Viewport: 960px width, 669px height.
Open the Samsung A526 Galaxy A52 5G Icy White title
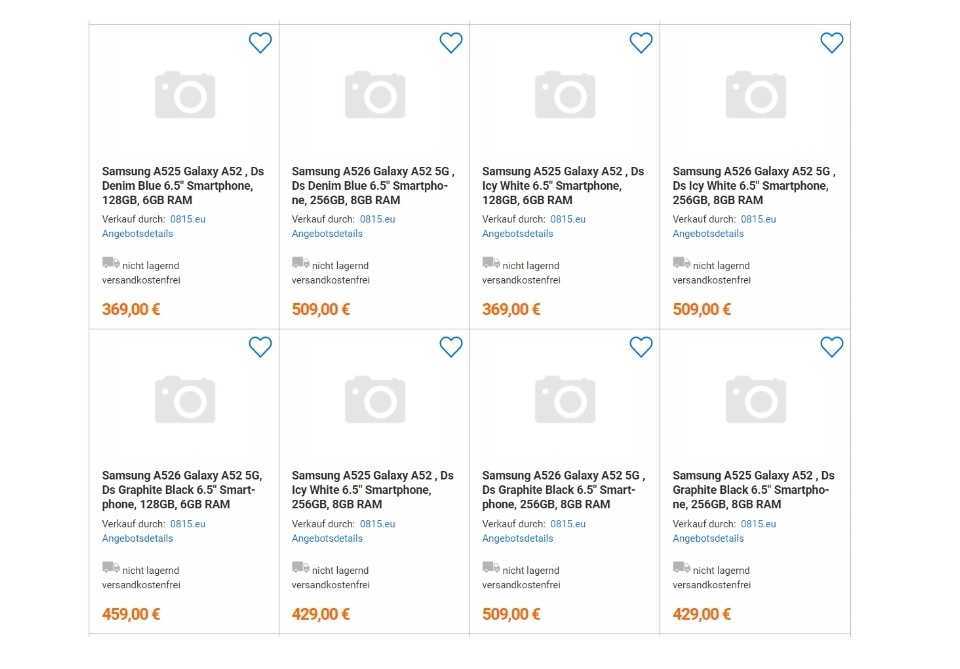point(754,185)
